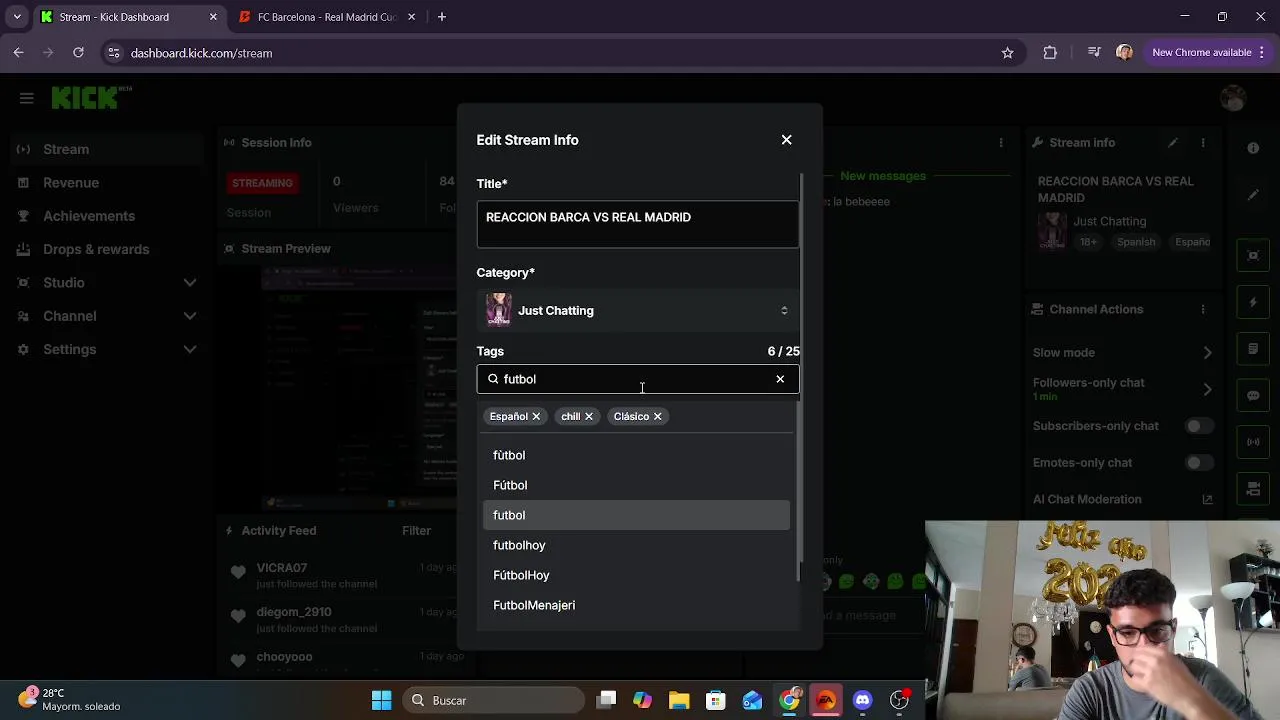Expand the Settings sidebar section
Screen dimensions: 1280x720
point(106,349)
